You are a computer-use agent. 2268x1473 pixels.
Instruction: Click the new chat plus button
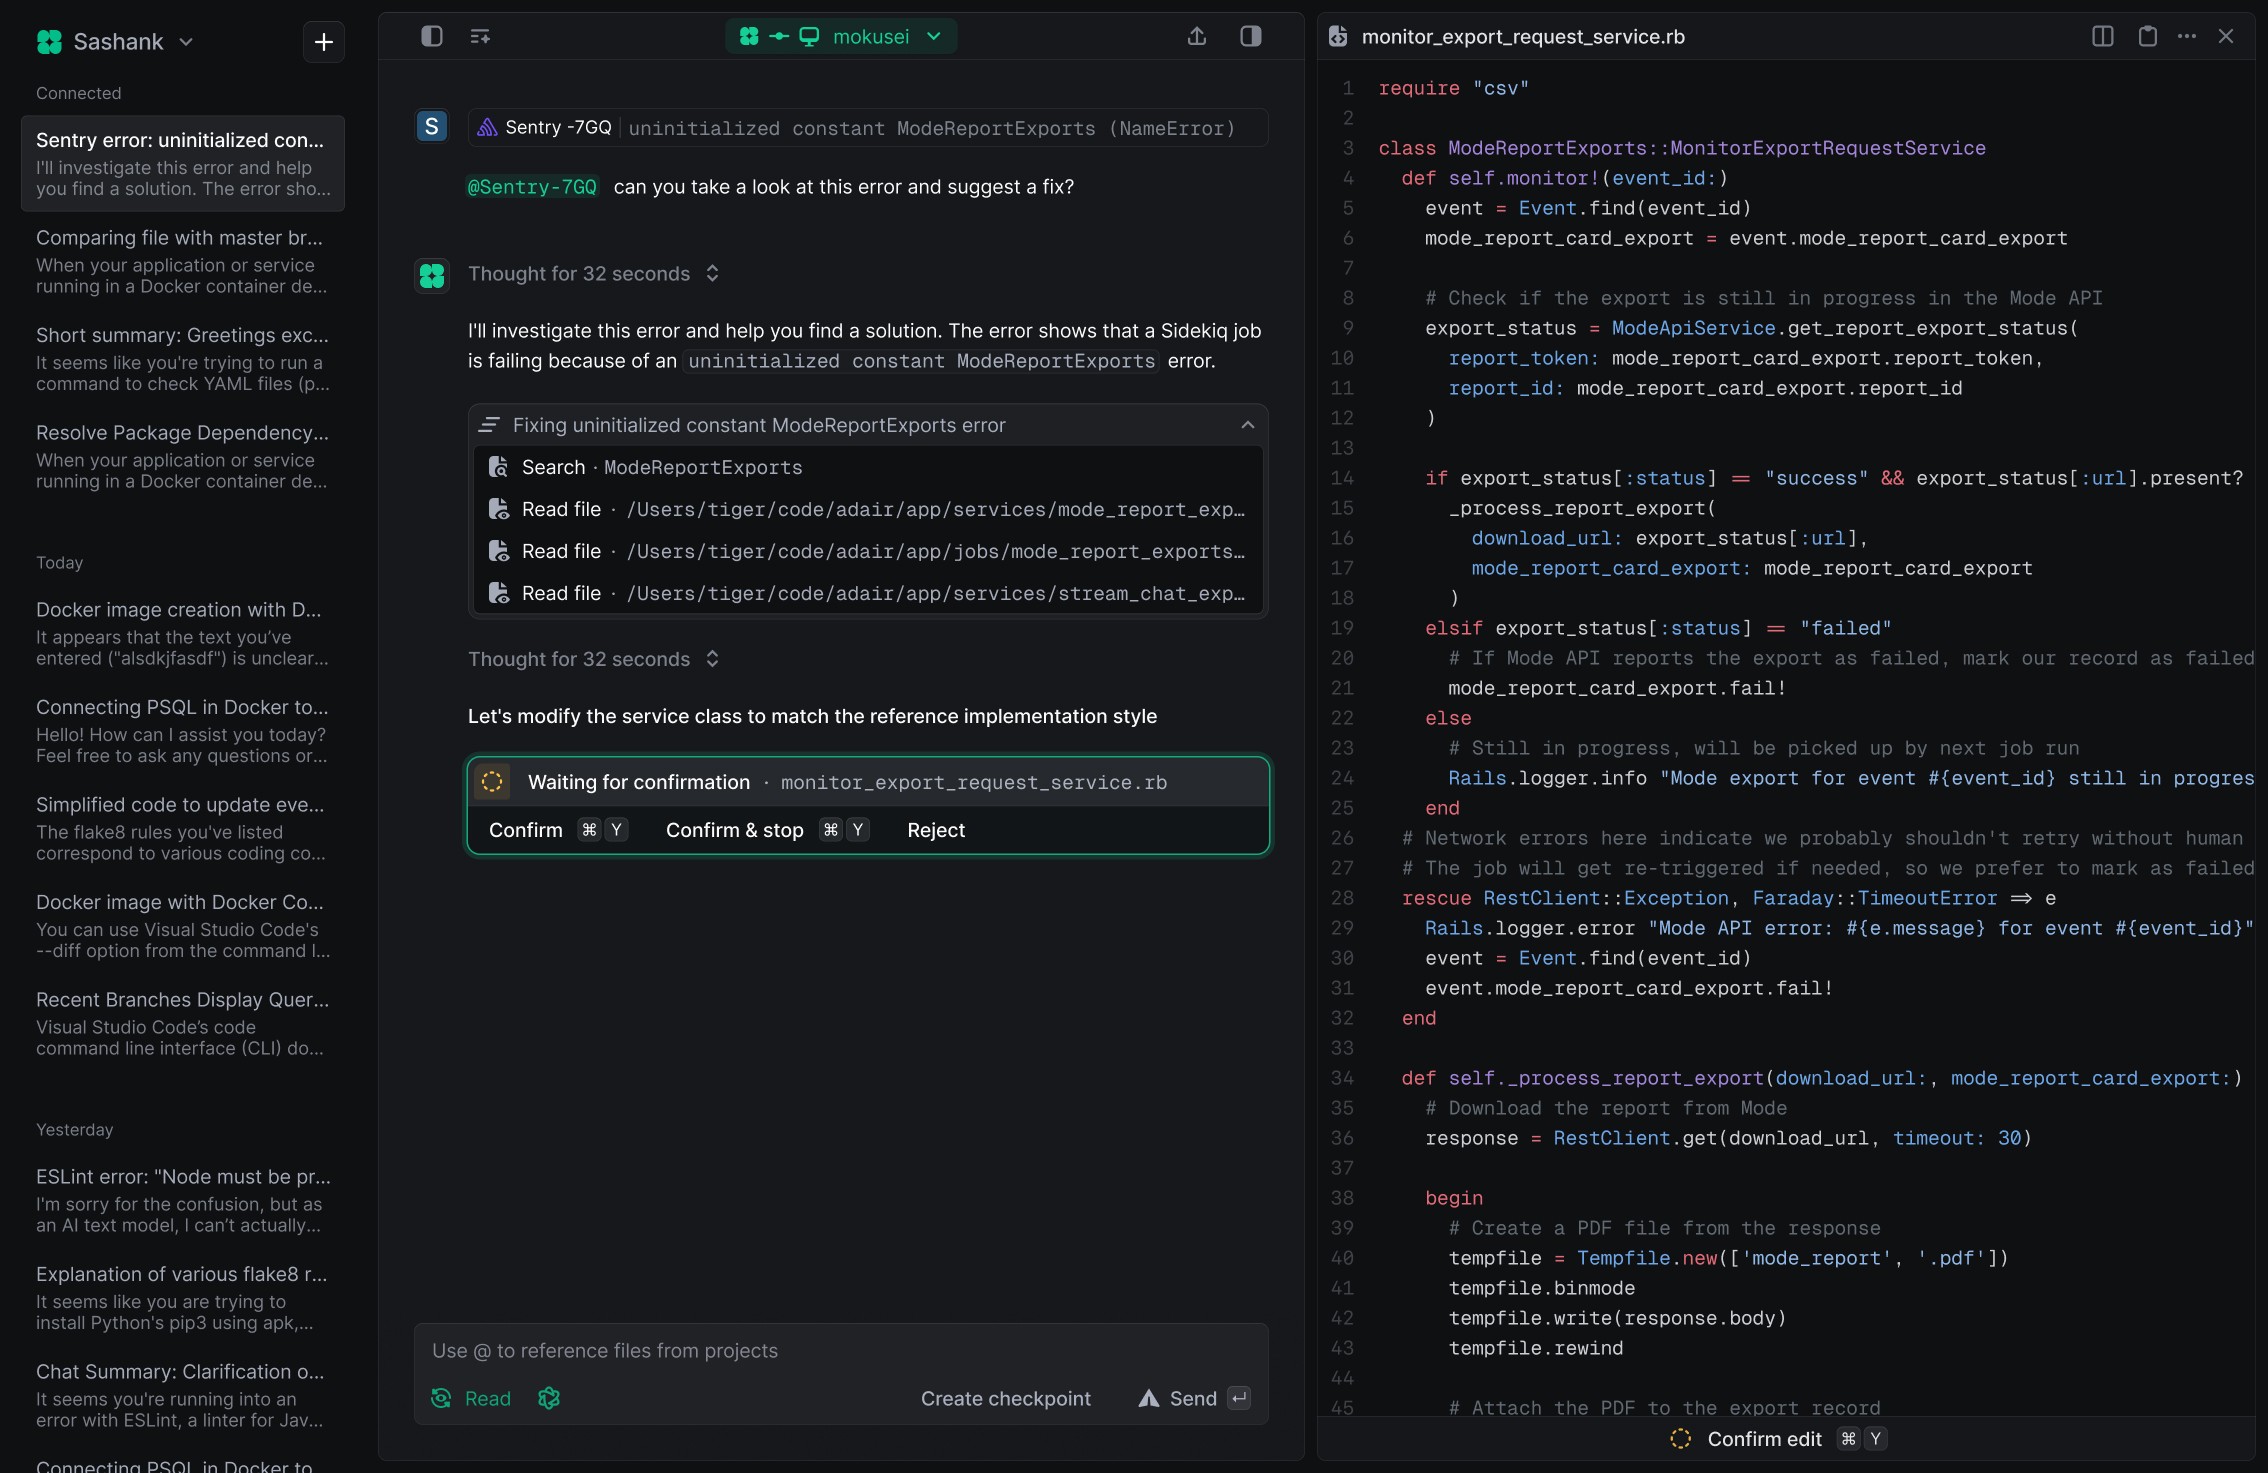(x=323, y=42)
